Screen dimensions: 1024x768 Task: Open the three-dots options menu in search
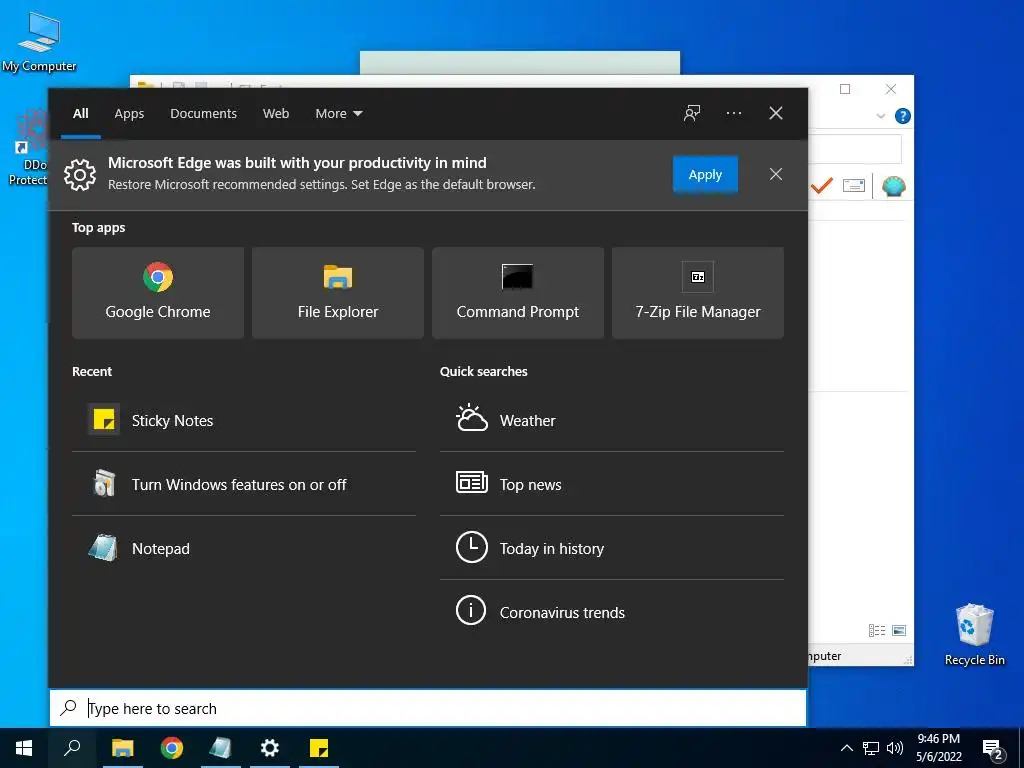point(733,113)
